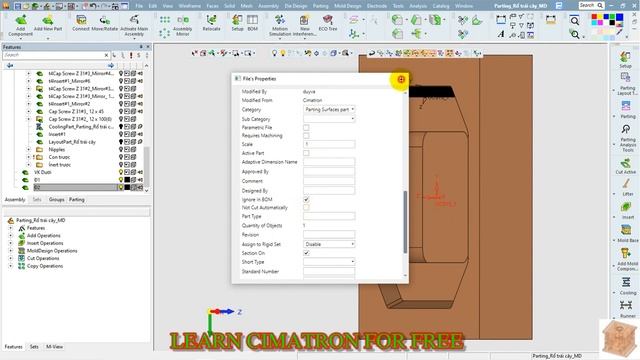Viewport: 640px width, 360px height.
Task: Open Parting Analysis Tools in the sidebar
Action: 626,139
